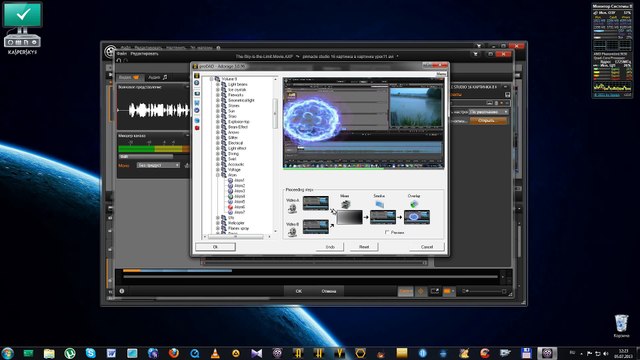
Task: Click the effect preview image in Adorage
Action: point(364,123)
